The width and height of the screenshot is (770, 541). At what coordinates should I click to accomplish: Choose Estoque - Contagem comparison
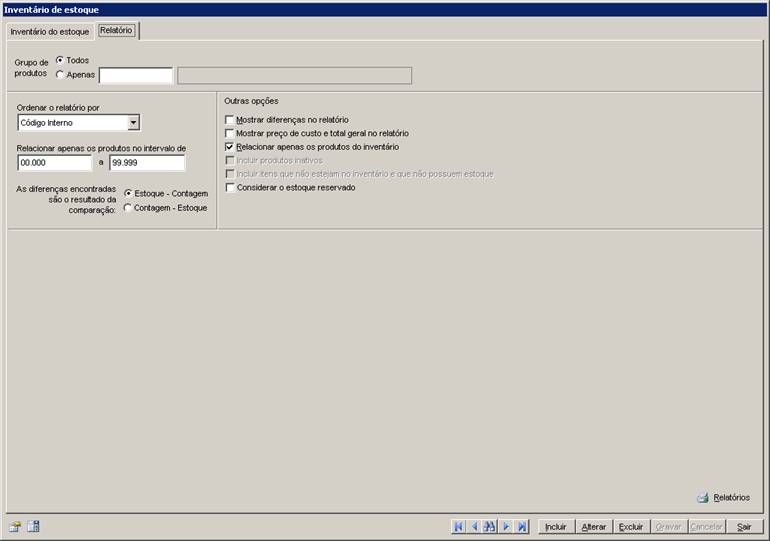(128, 193)
